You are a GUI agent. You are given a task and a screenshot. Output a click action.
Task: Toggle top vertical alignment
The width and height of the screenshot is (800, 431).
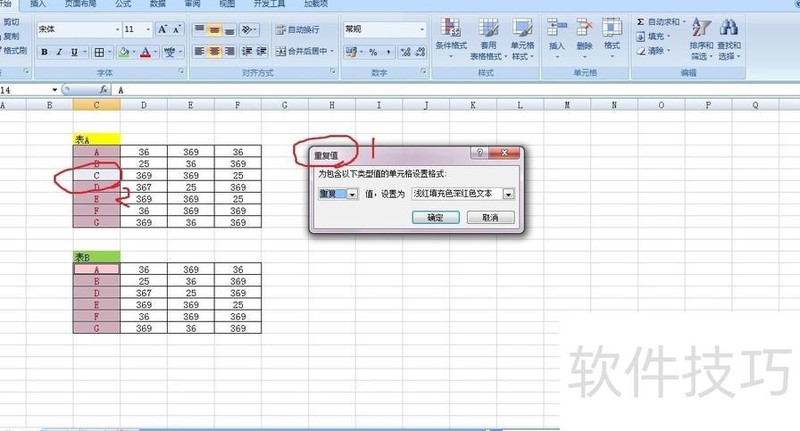coord(200,30)
